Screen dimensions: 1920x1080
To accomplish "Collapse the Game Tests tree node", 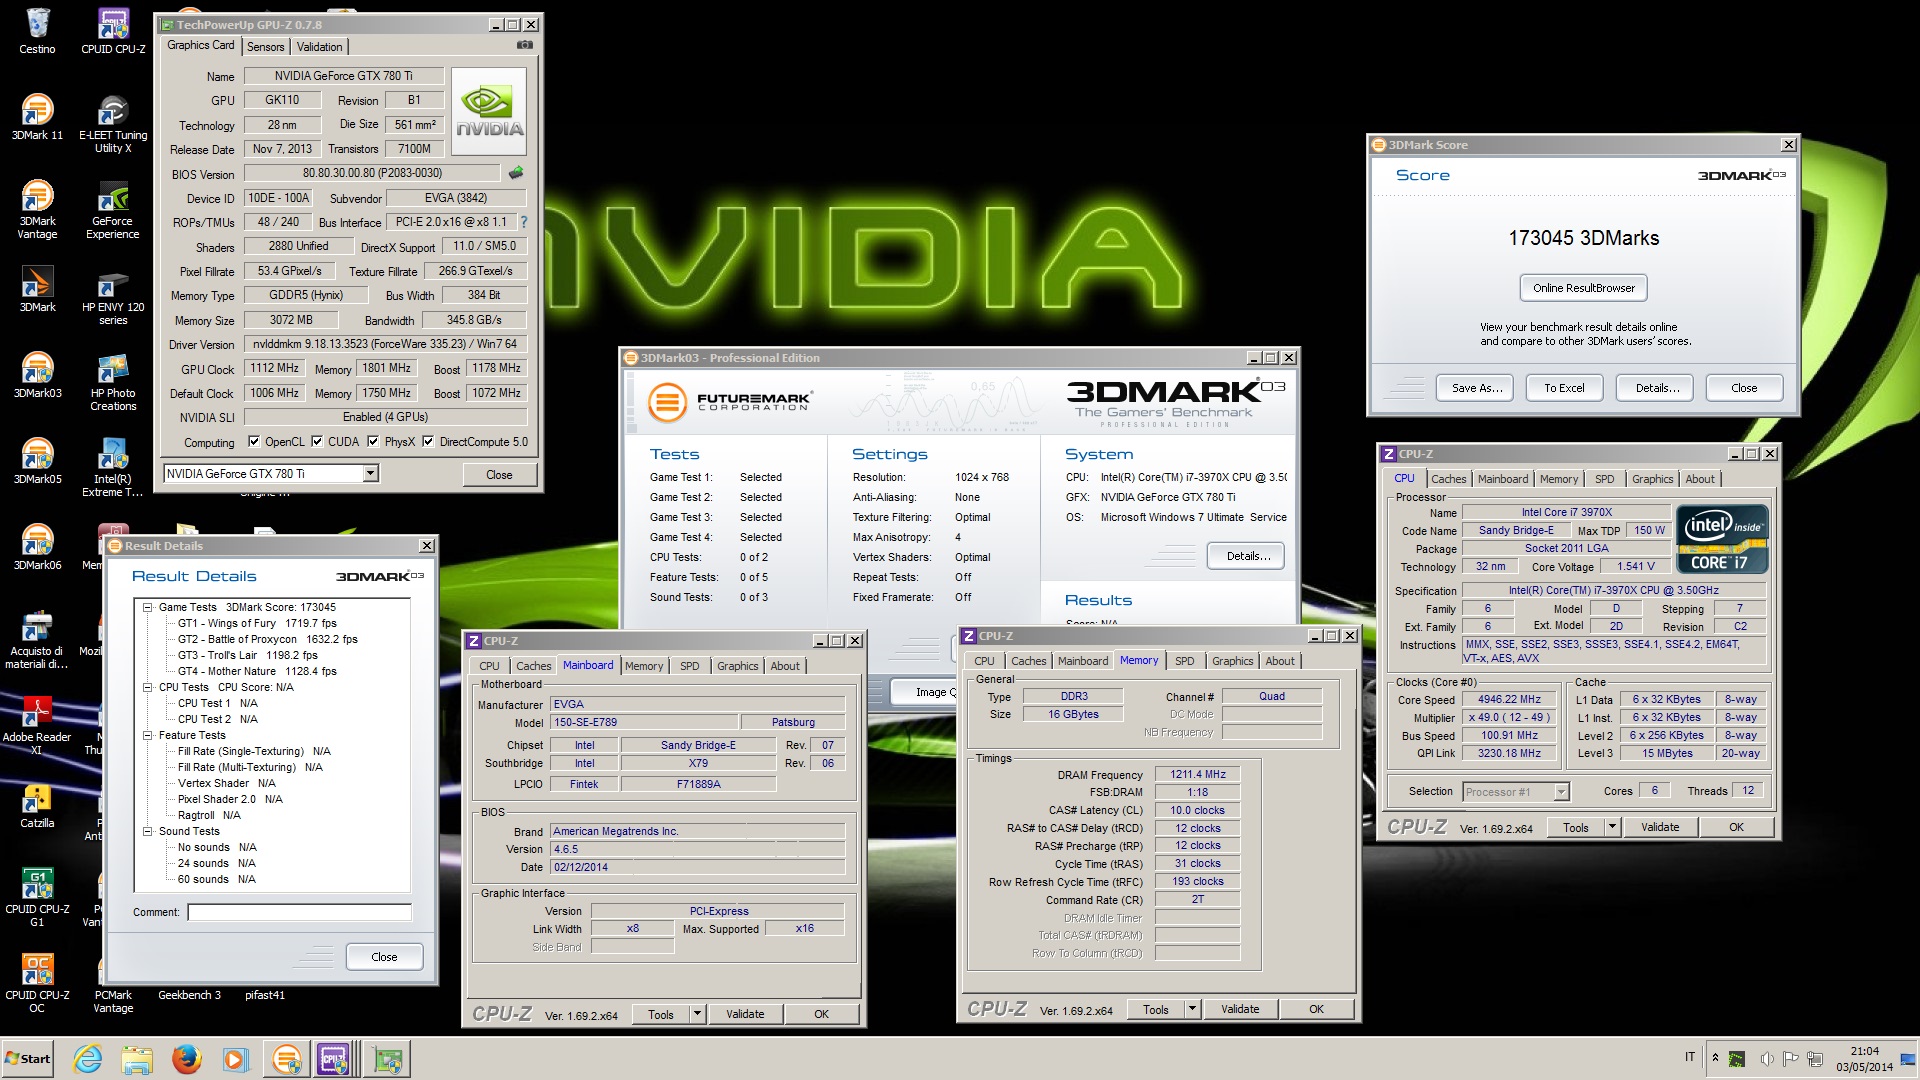I will tap(147, 607).
